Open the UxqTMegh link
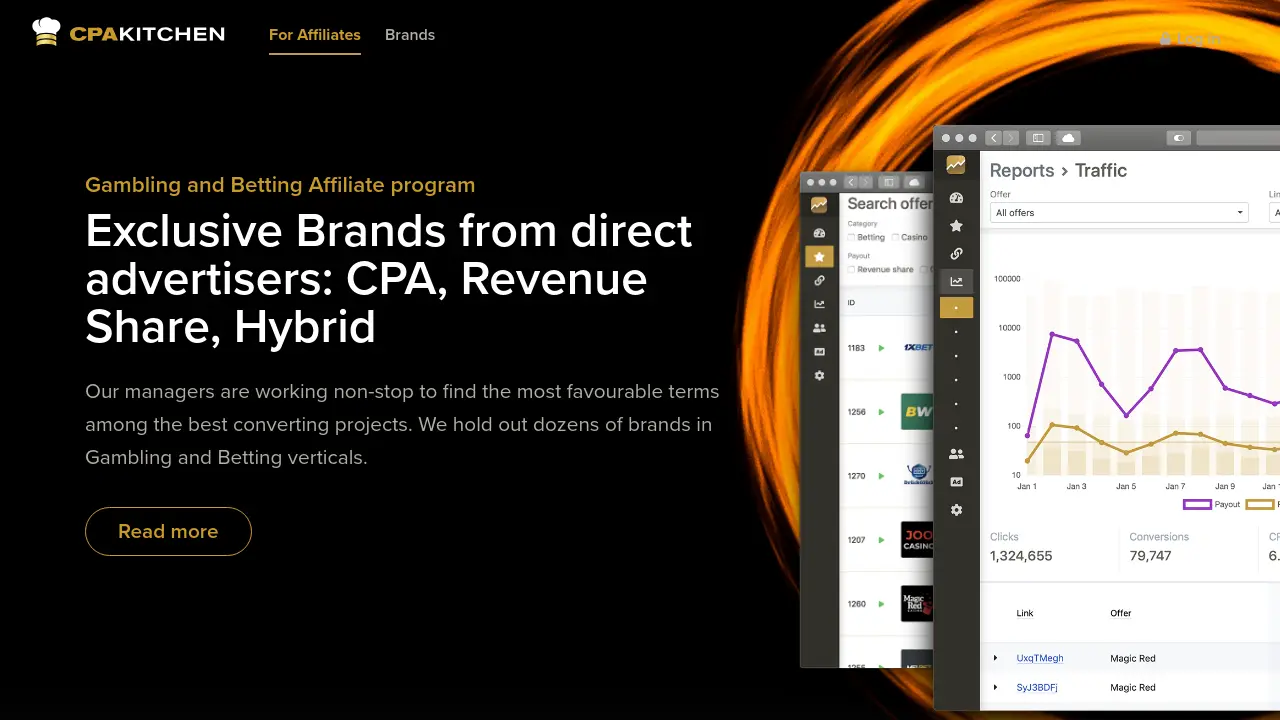 (1040, 658)
